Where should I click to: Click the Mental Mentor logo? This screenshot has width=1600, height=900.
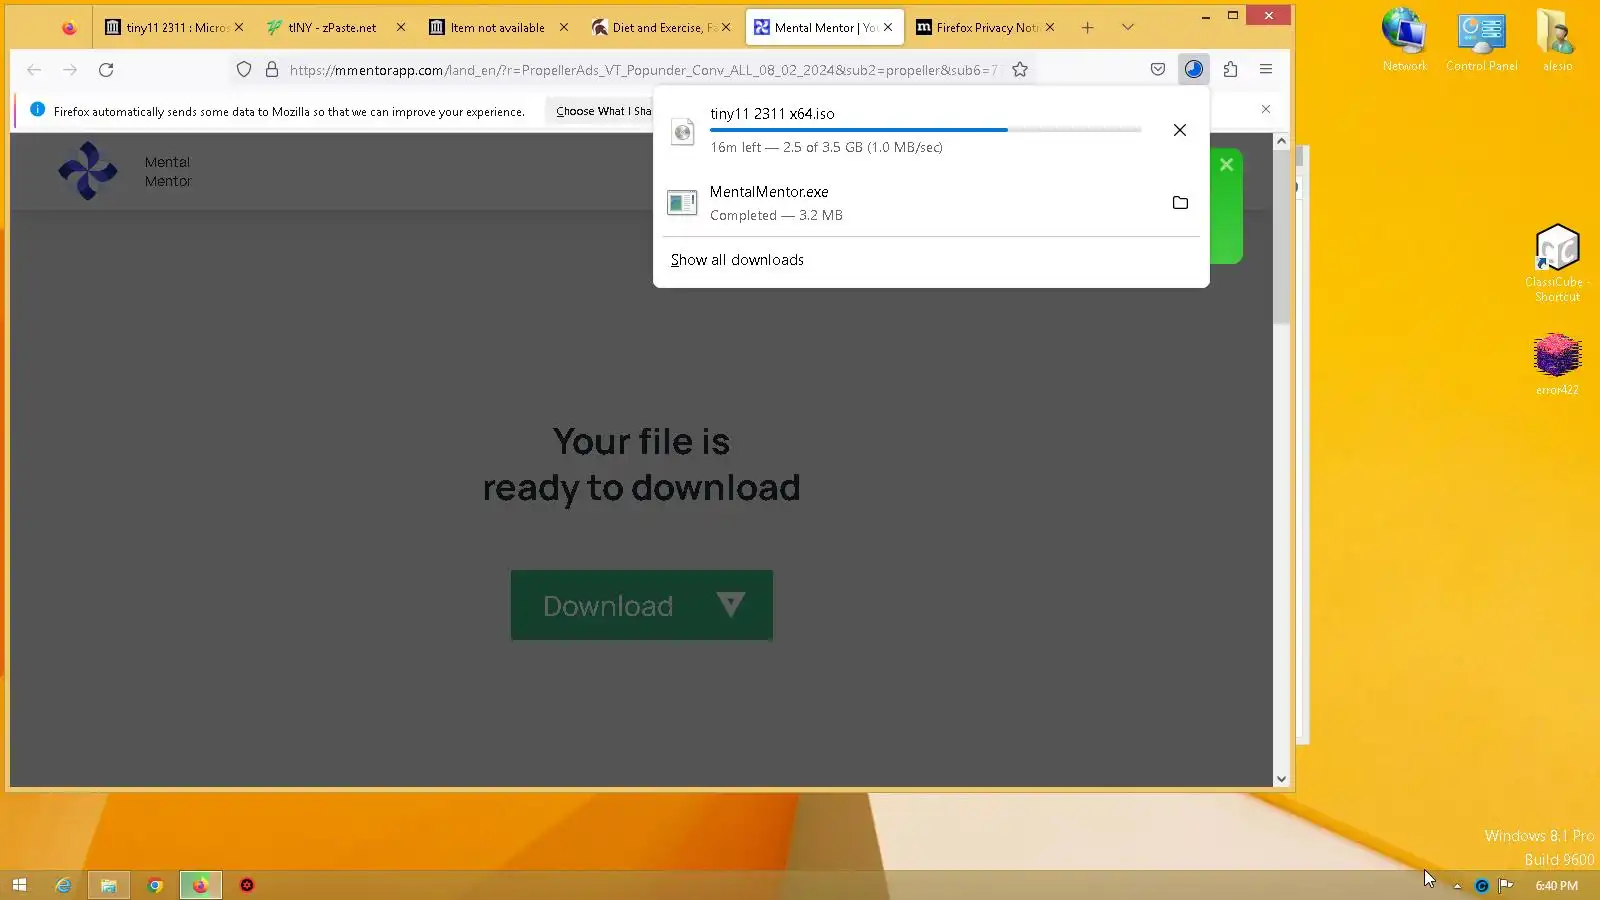point(88,171)
